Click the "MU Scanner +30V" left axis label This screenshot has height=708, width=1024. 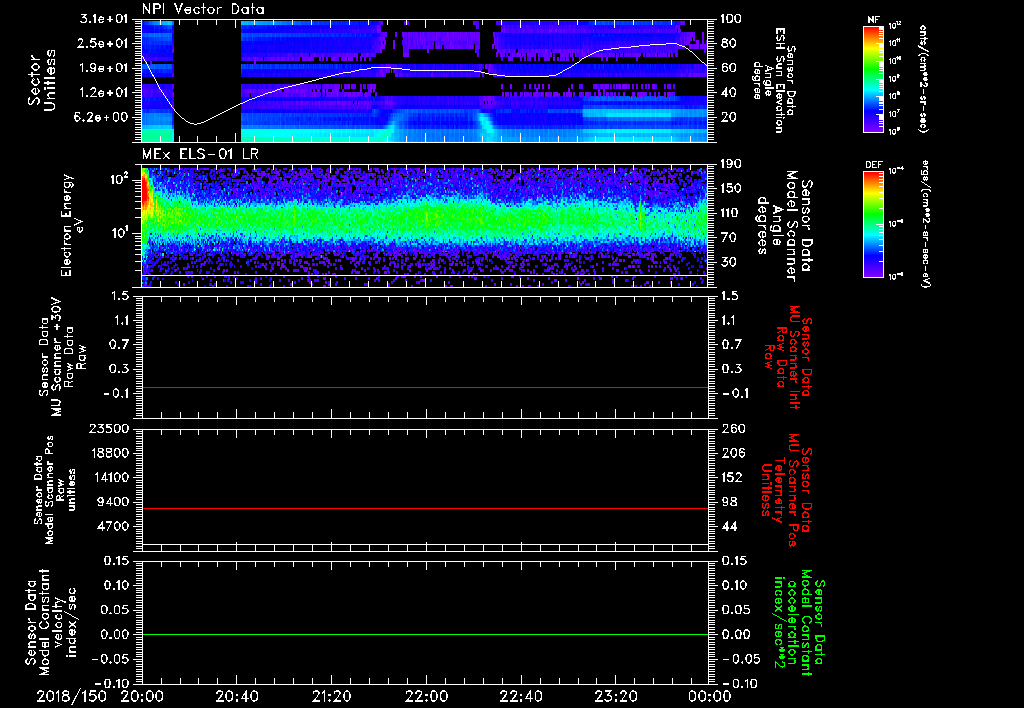pos(62,358)
